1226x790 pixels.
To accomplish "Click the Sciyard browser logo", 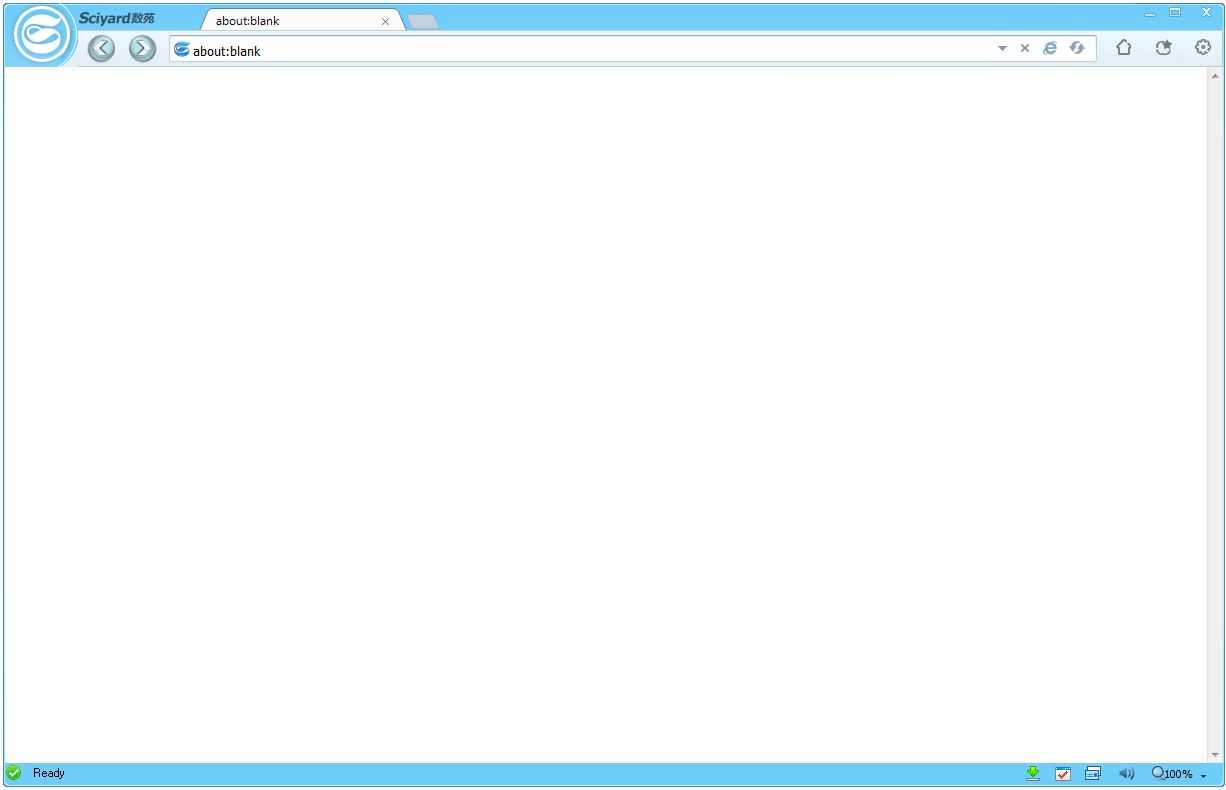I will (x=44, y=36).
